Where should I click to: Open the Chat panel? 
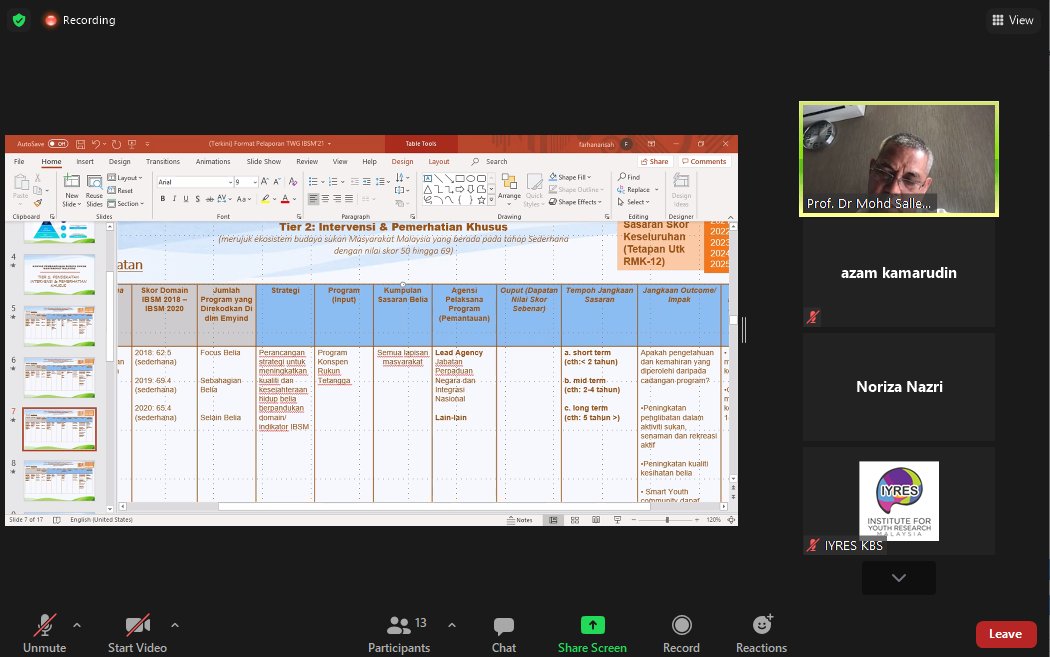coord(504,633)
